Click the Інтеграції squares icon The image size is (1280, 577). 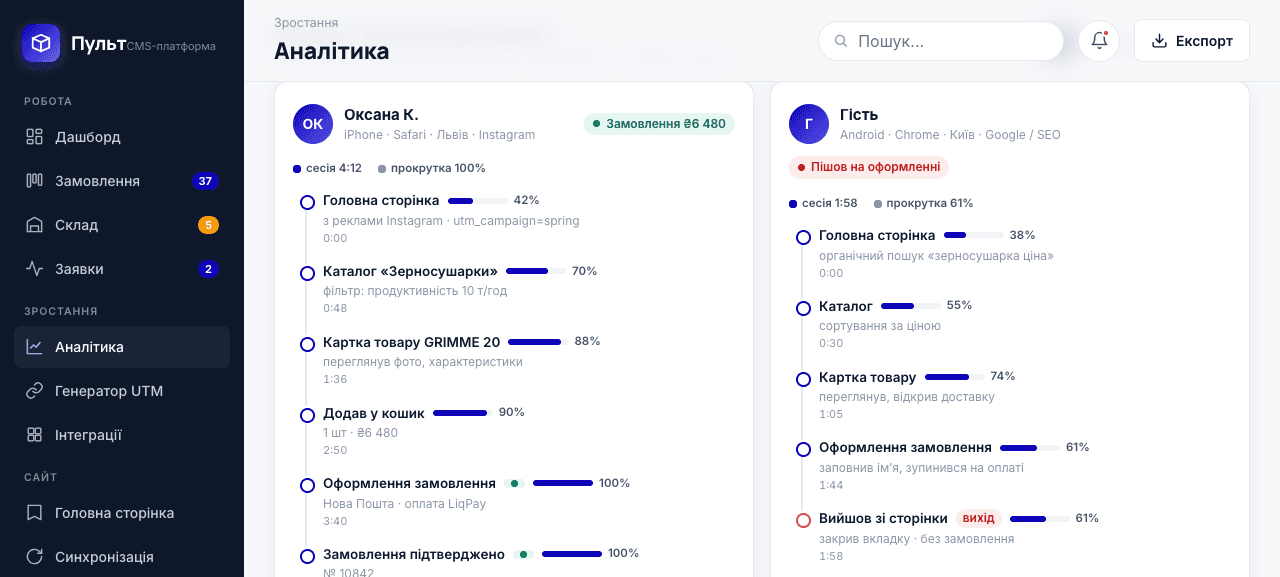(35, 435)
